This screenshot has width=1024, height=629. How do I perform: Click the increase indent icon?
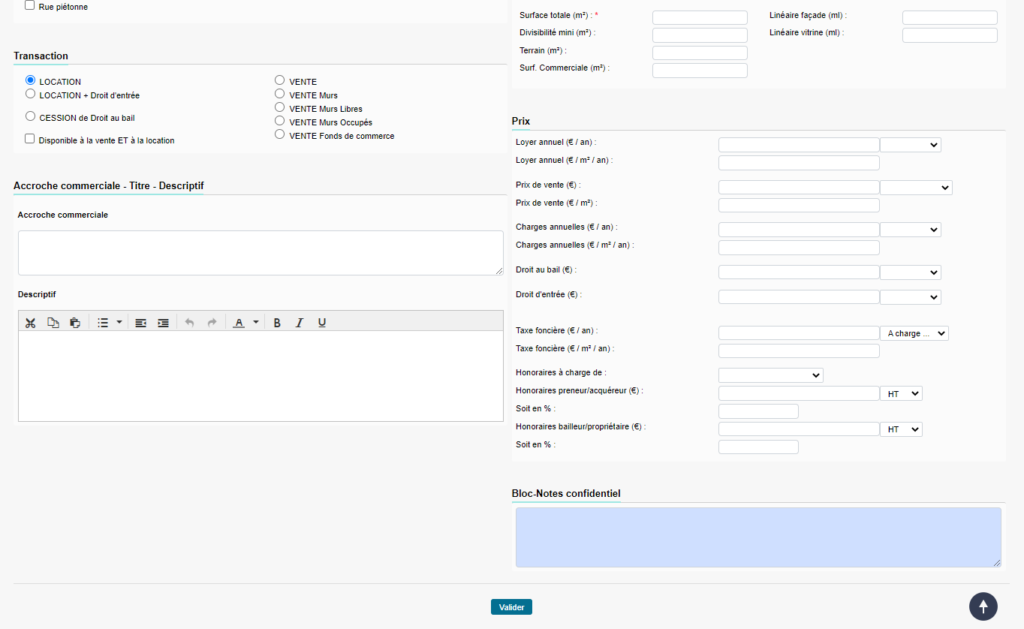[163, 323]
